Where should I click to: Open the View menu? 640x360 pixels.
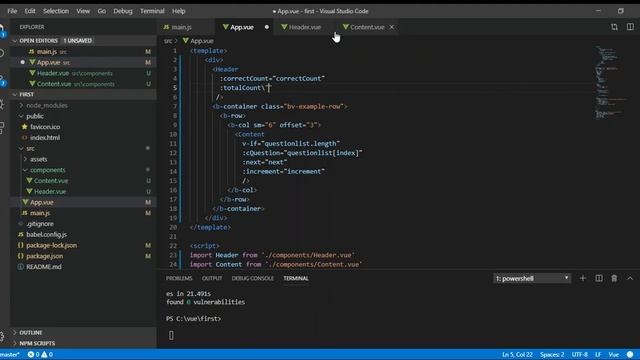83,11
